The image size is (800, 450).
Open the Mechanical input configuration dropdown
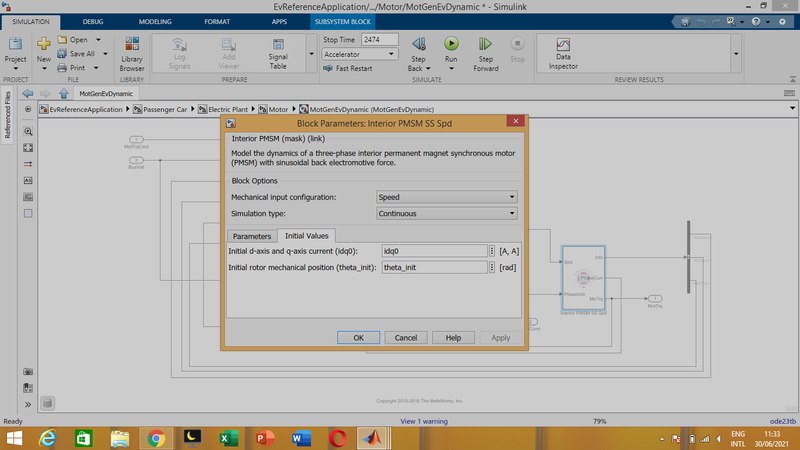coord(446,197)
